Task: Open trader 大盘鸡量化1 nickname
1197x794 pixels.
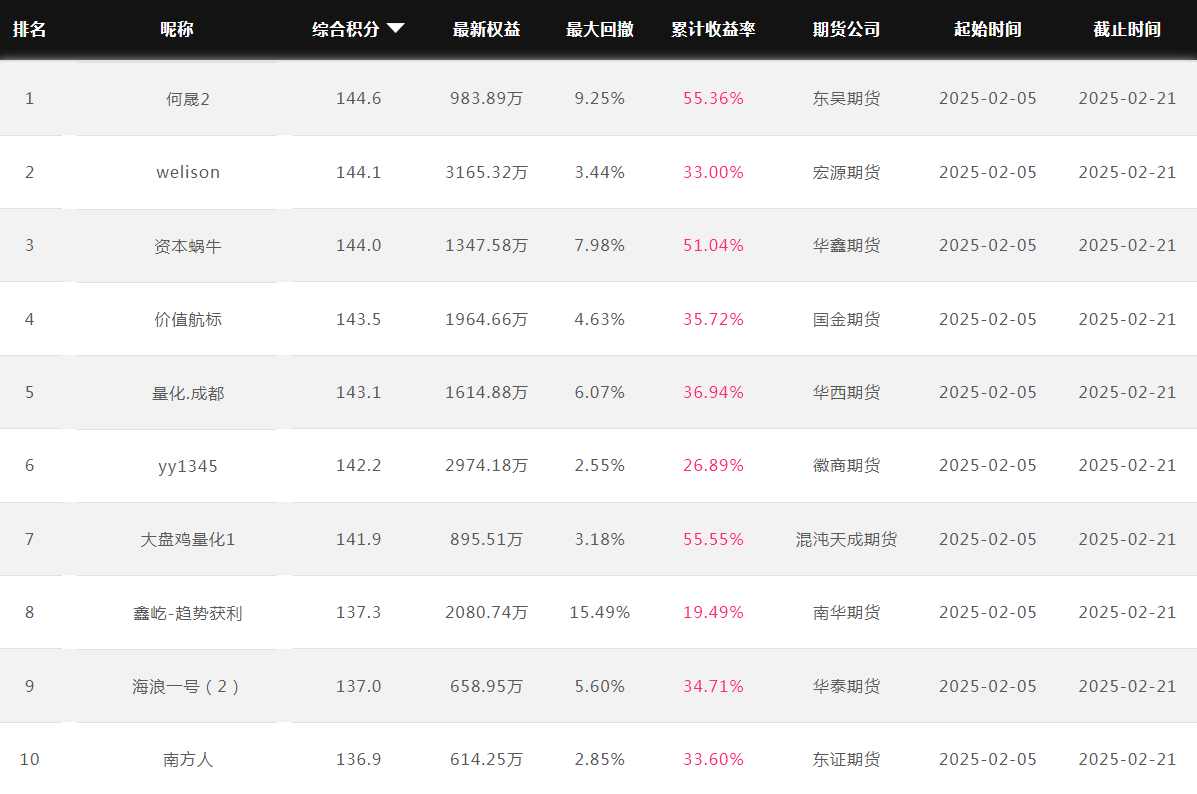Action: (x=188, y=540)
